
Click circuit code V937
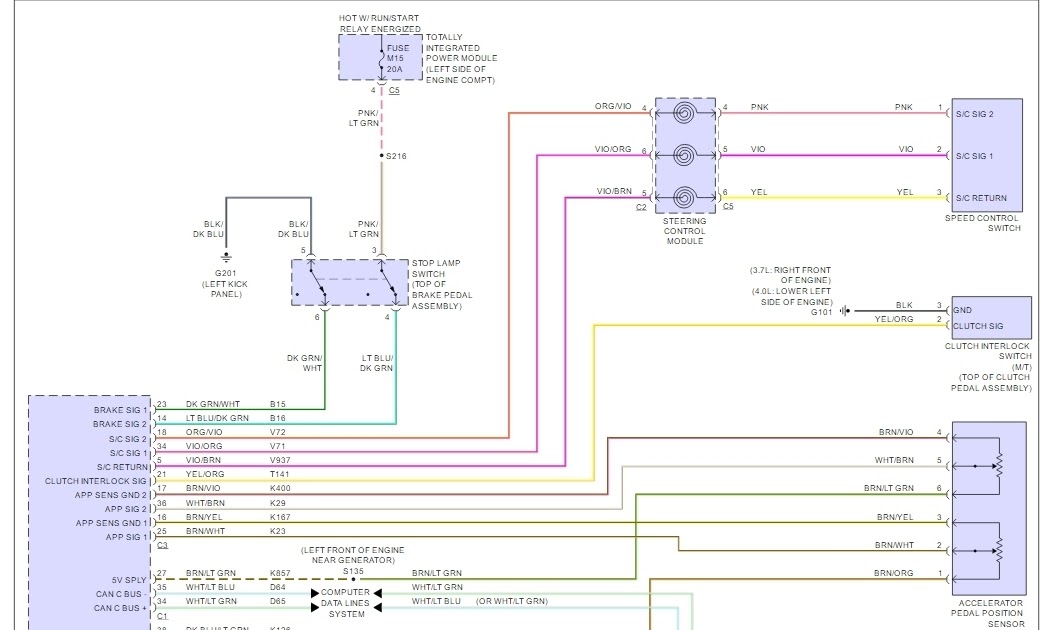pyautogui.click(x=280, y=460)
